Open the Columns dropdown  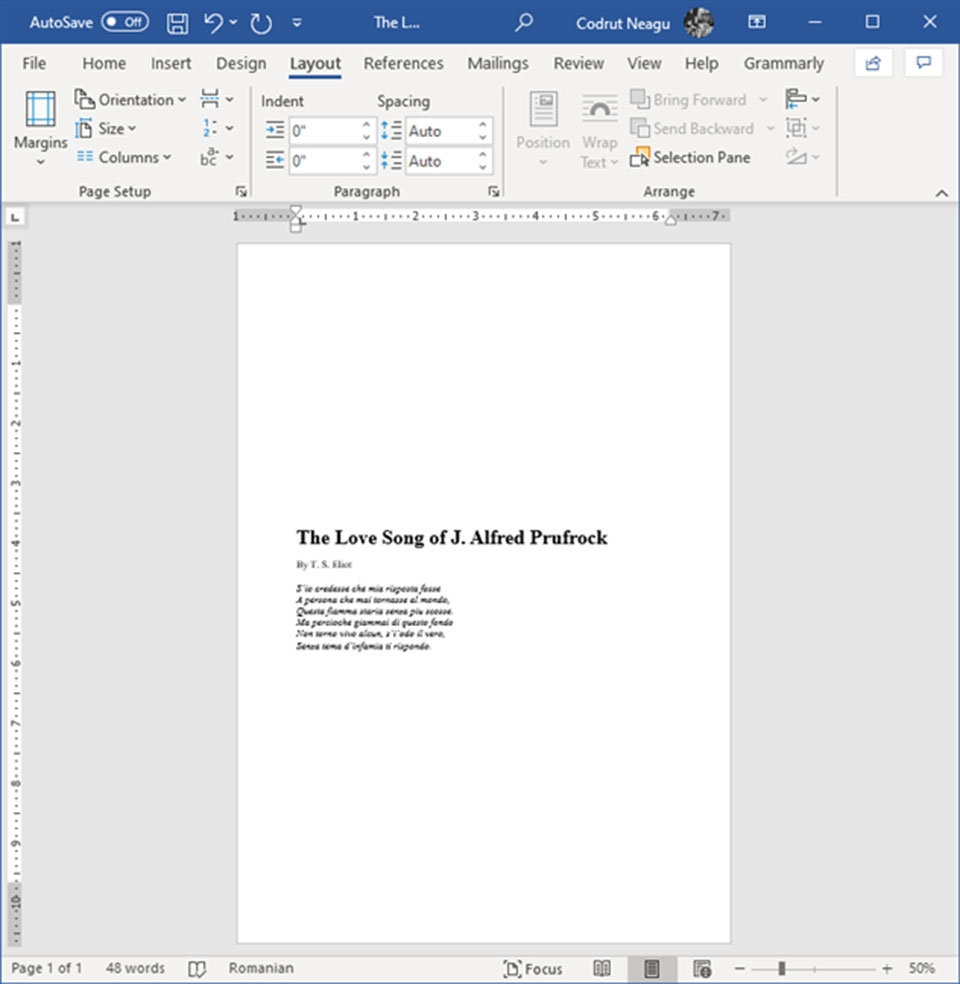tap(124, 157)
